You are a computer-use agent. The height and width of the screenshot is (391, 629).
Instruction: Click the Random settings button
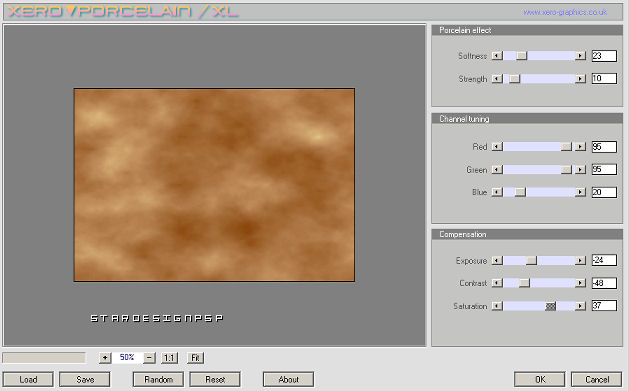point(158,379)
